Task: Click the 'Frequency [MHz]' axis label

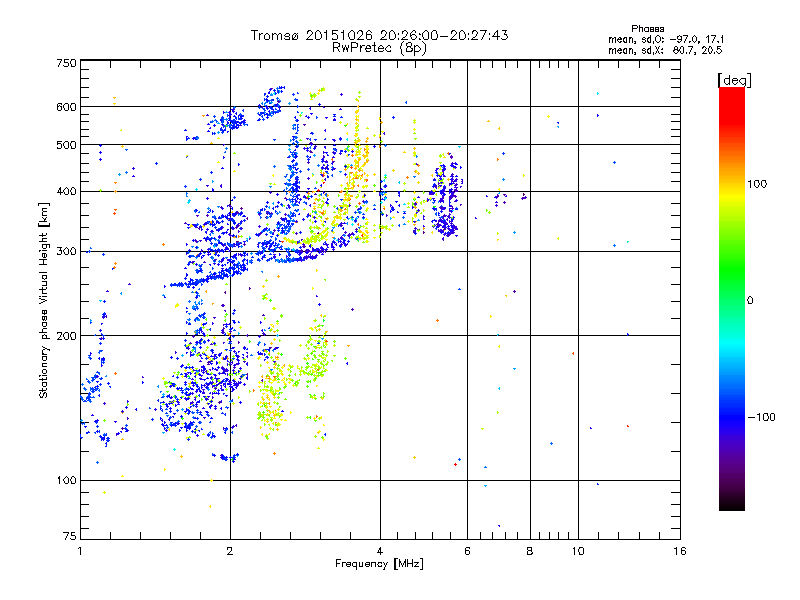Action: [x=379, y=564]
